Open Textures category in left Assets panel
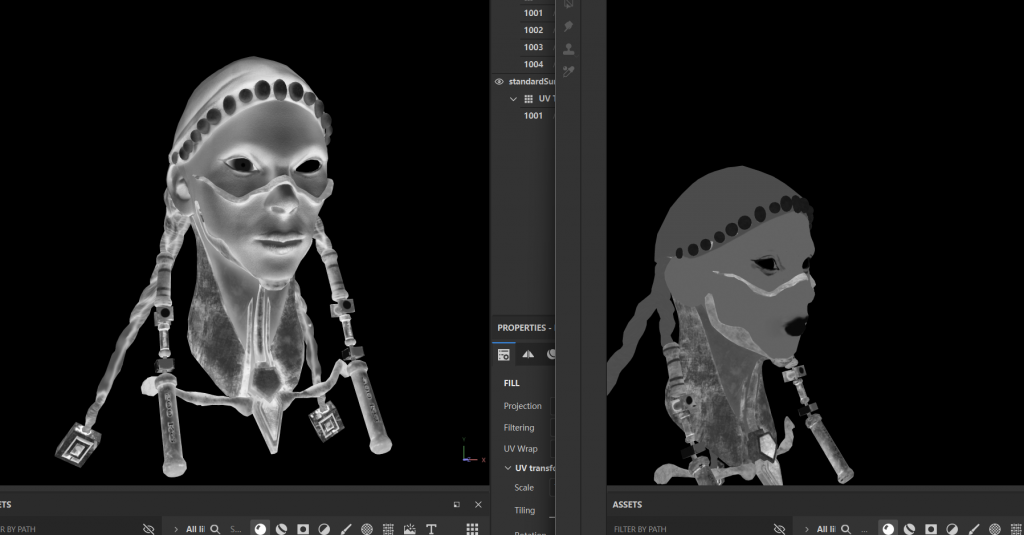Screen dimensions: 1024x535 point(389,529)
